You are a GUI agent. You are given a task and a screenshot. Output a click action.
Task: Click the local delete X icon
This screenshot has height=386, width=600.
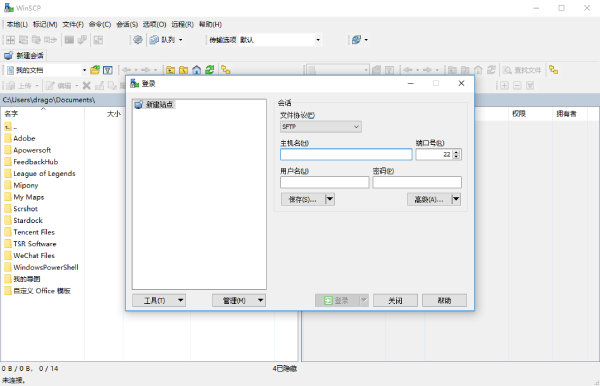tap(87, 86)
